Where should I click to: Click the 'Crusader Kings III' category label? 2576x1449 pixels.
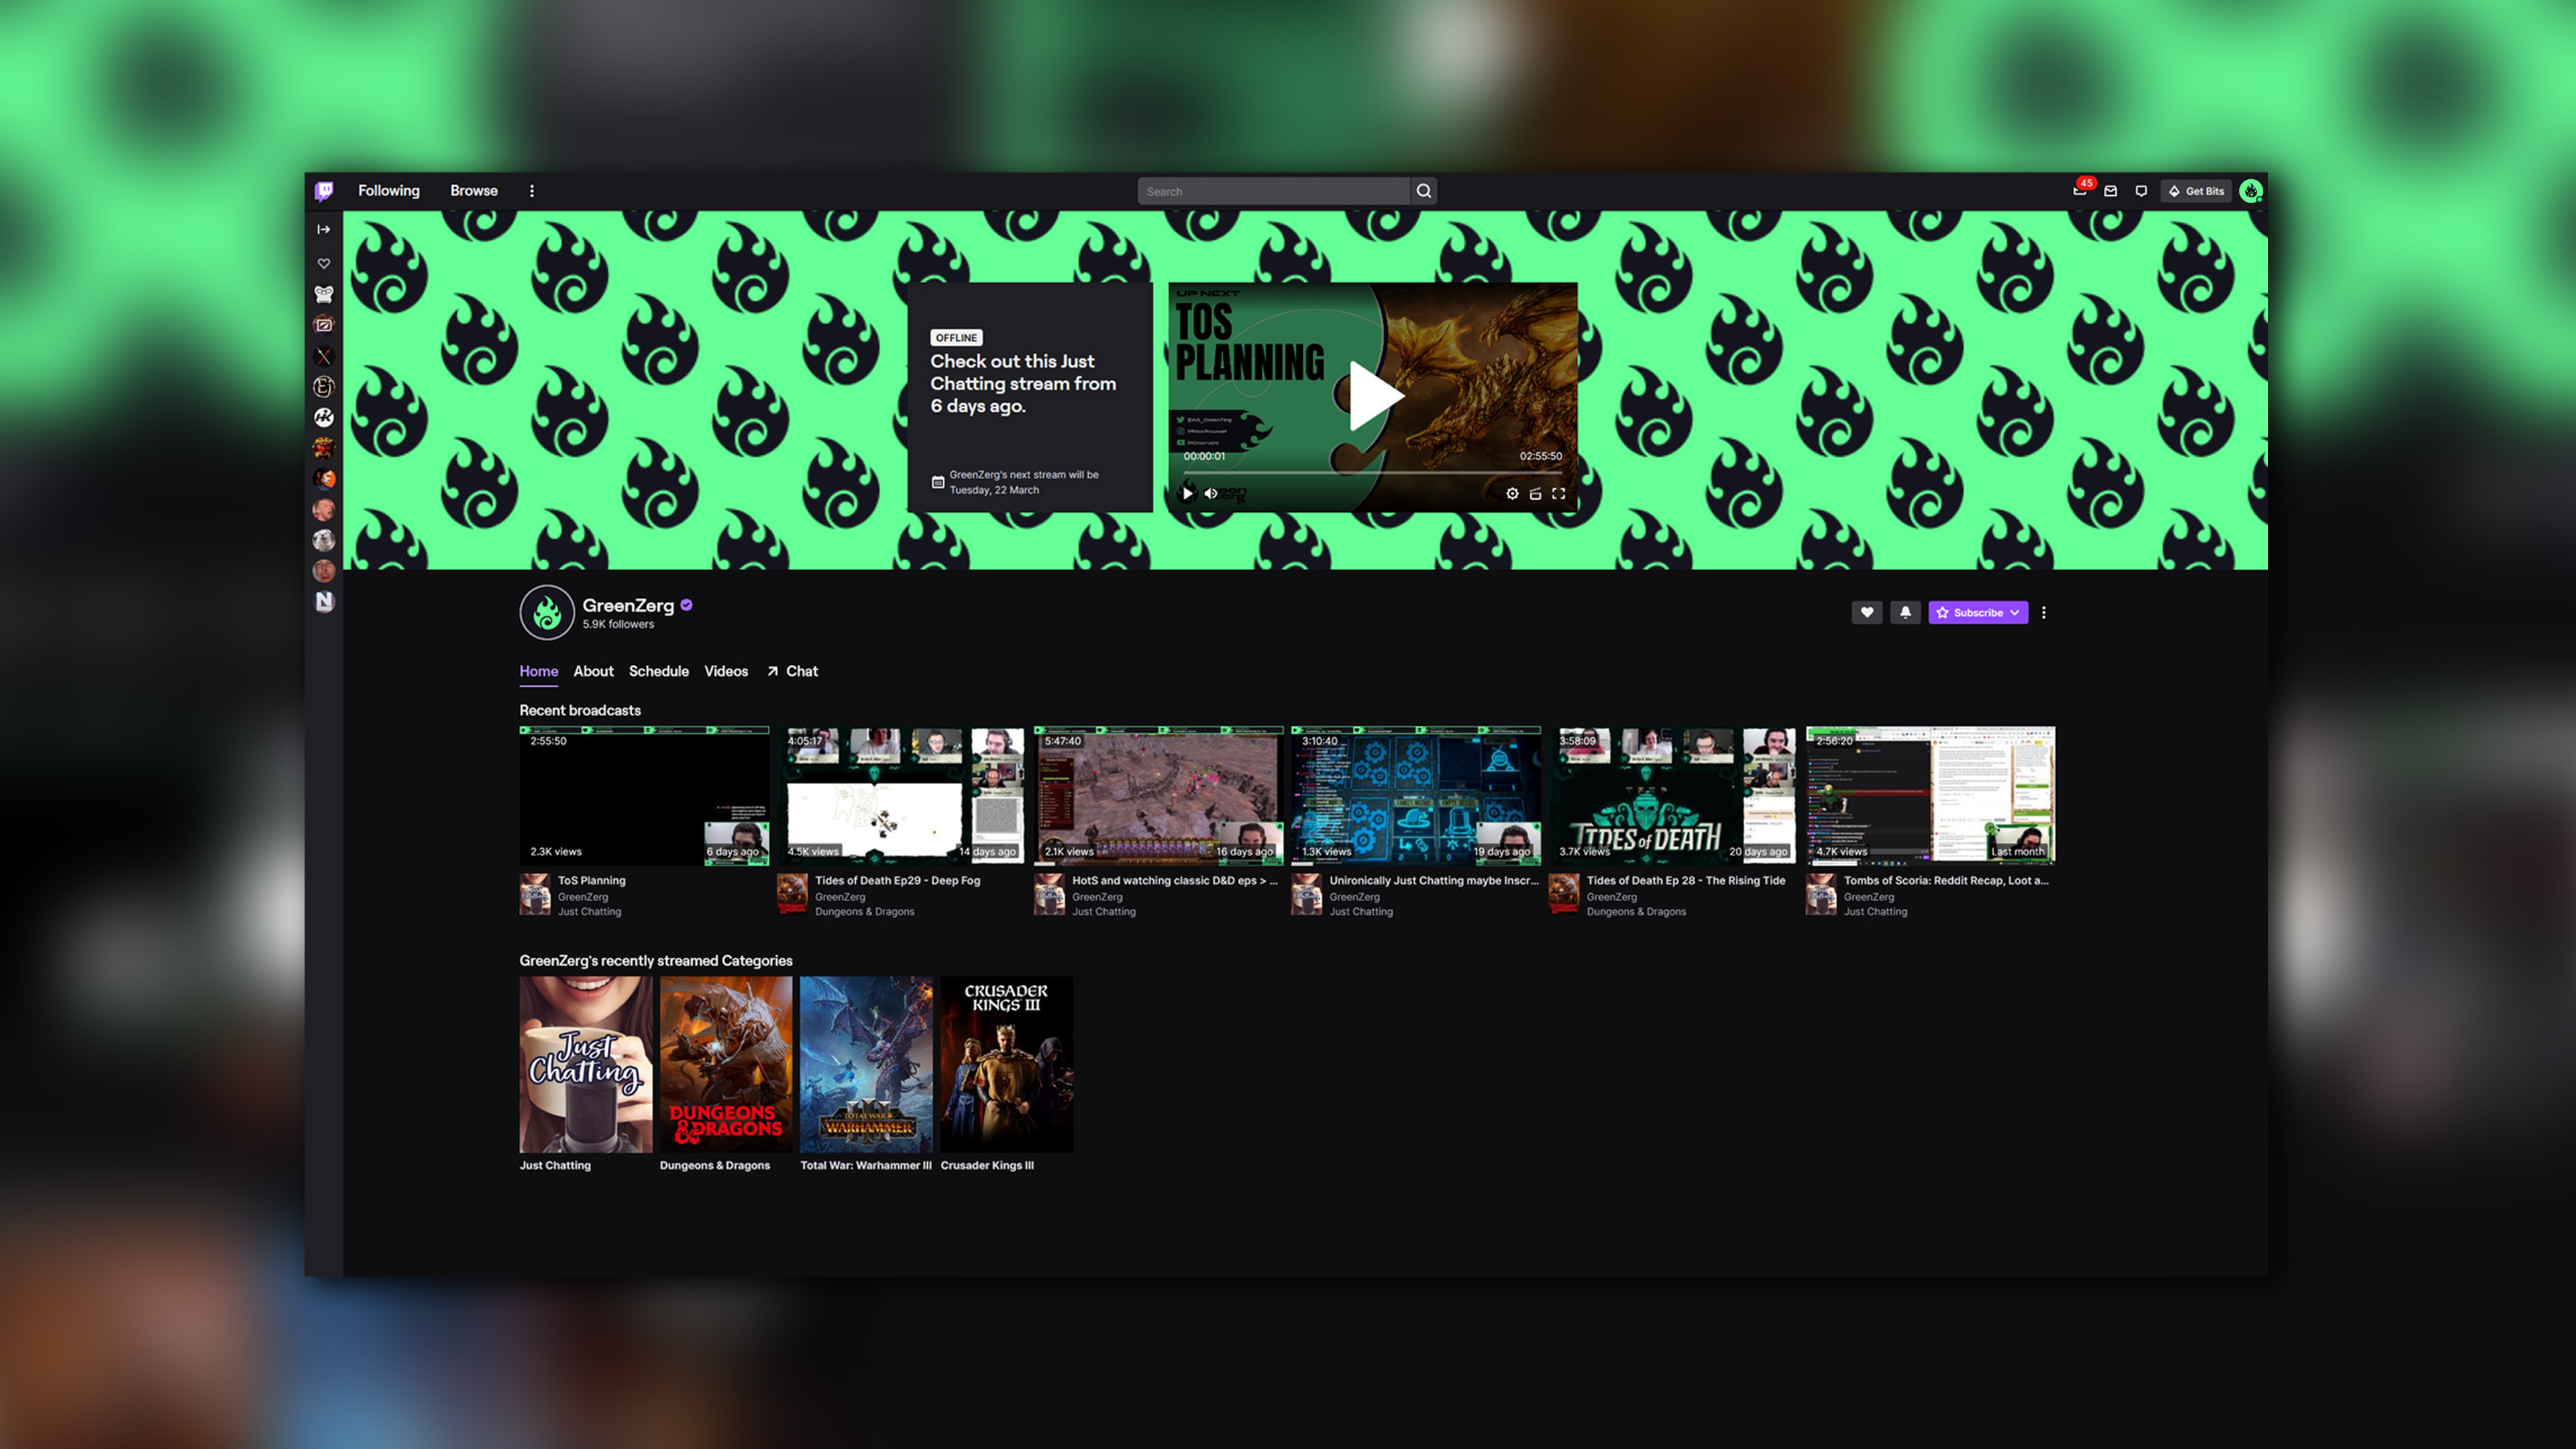[987, 1165]
